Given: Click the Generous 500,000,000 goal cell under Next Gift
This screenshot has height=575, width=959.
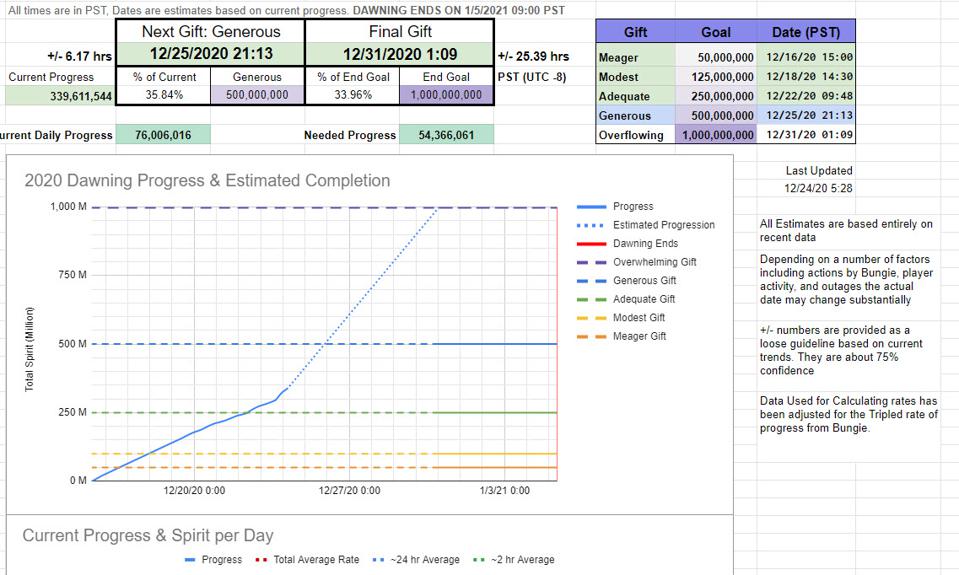Looking at the screenshot, I should click(257, 95).
